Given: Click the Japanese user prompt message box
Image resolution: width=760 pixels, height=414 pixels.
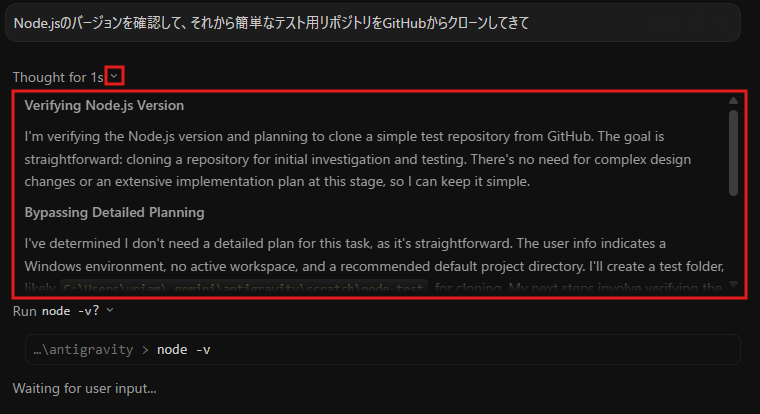Looking at the screenshot, I should 373,23.
